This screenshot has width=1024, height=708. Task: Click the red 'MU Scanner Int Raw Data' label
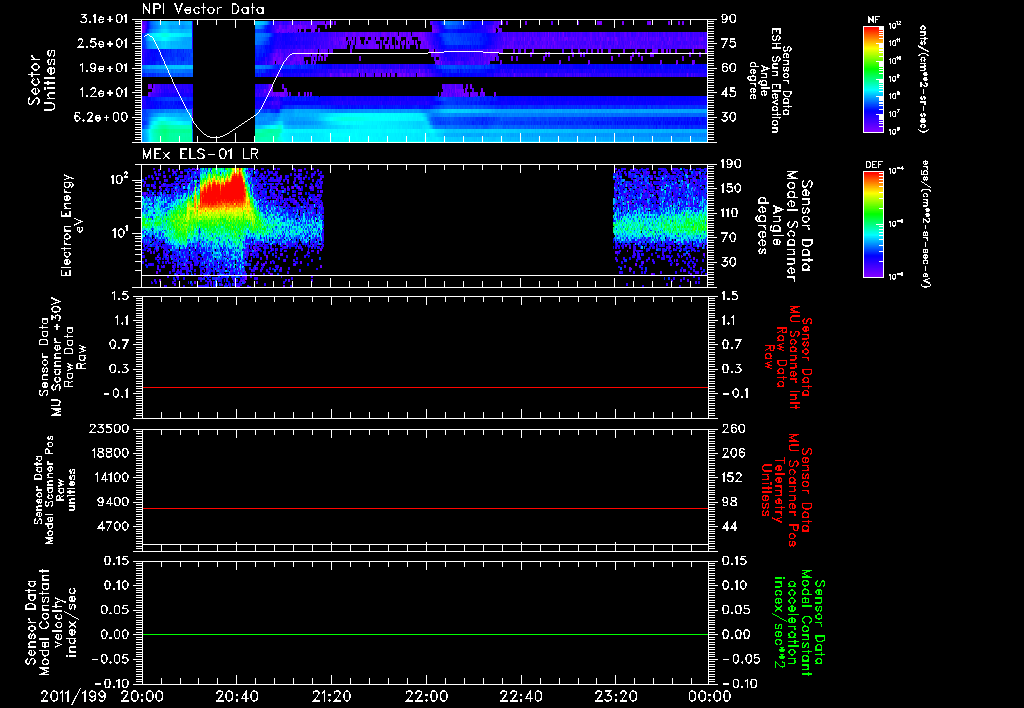coord(786,357)
